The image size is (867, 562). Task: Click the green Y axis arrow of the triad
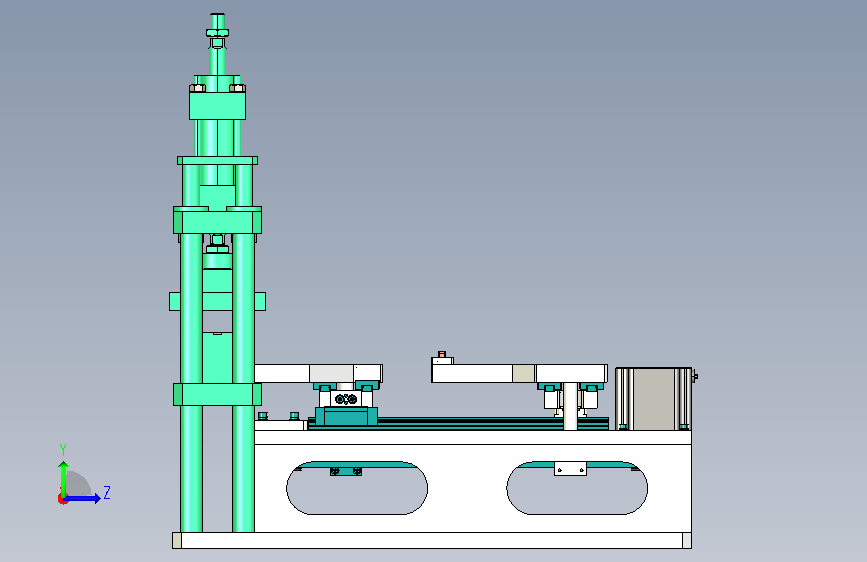[x=64, y=479]
